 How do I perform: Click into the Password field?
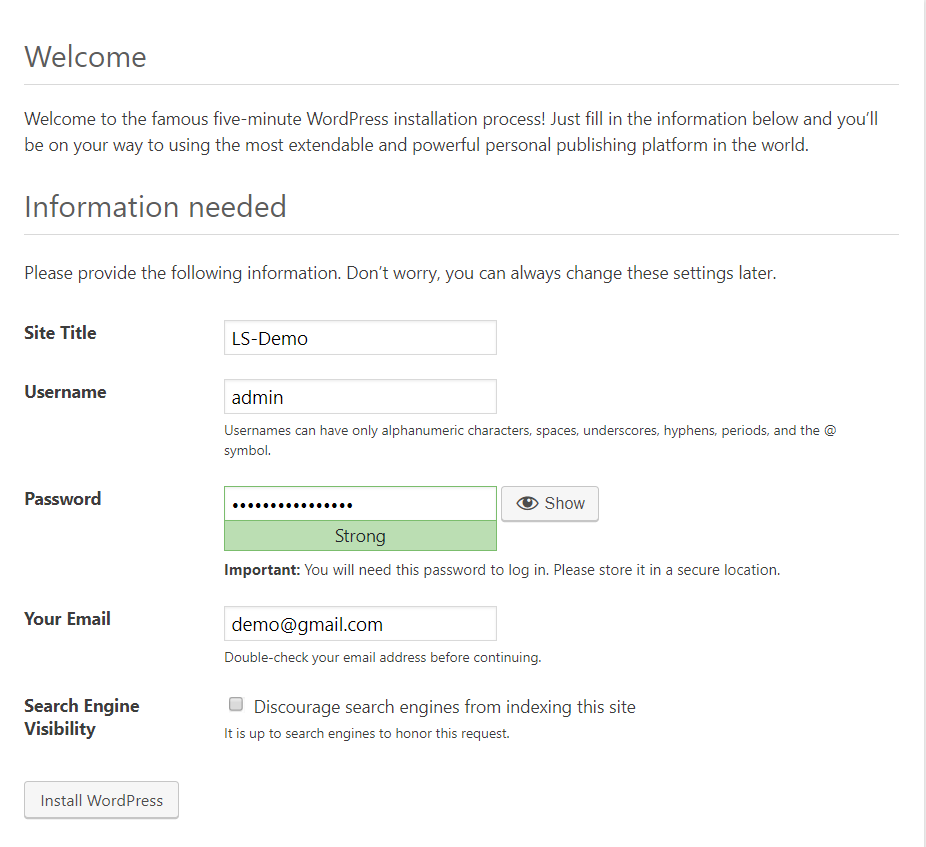tap(360, 504)
